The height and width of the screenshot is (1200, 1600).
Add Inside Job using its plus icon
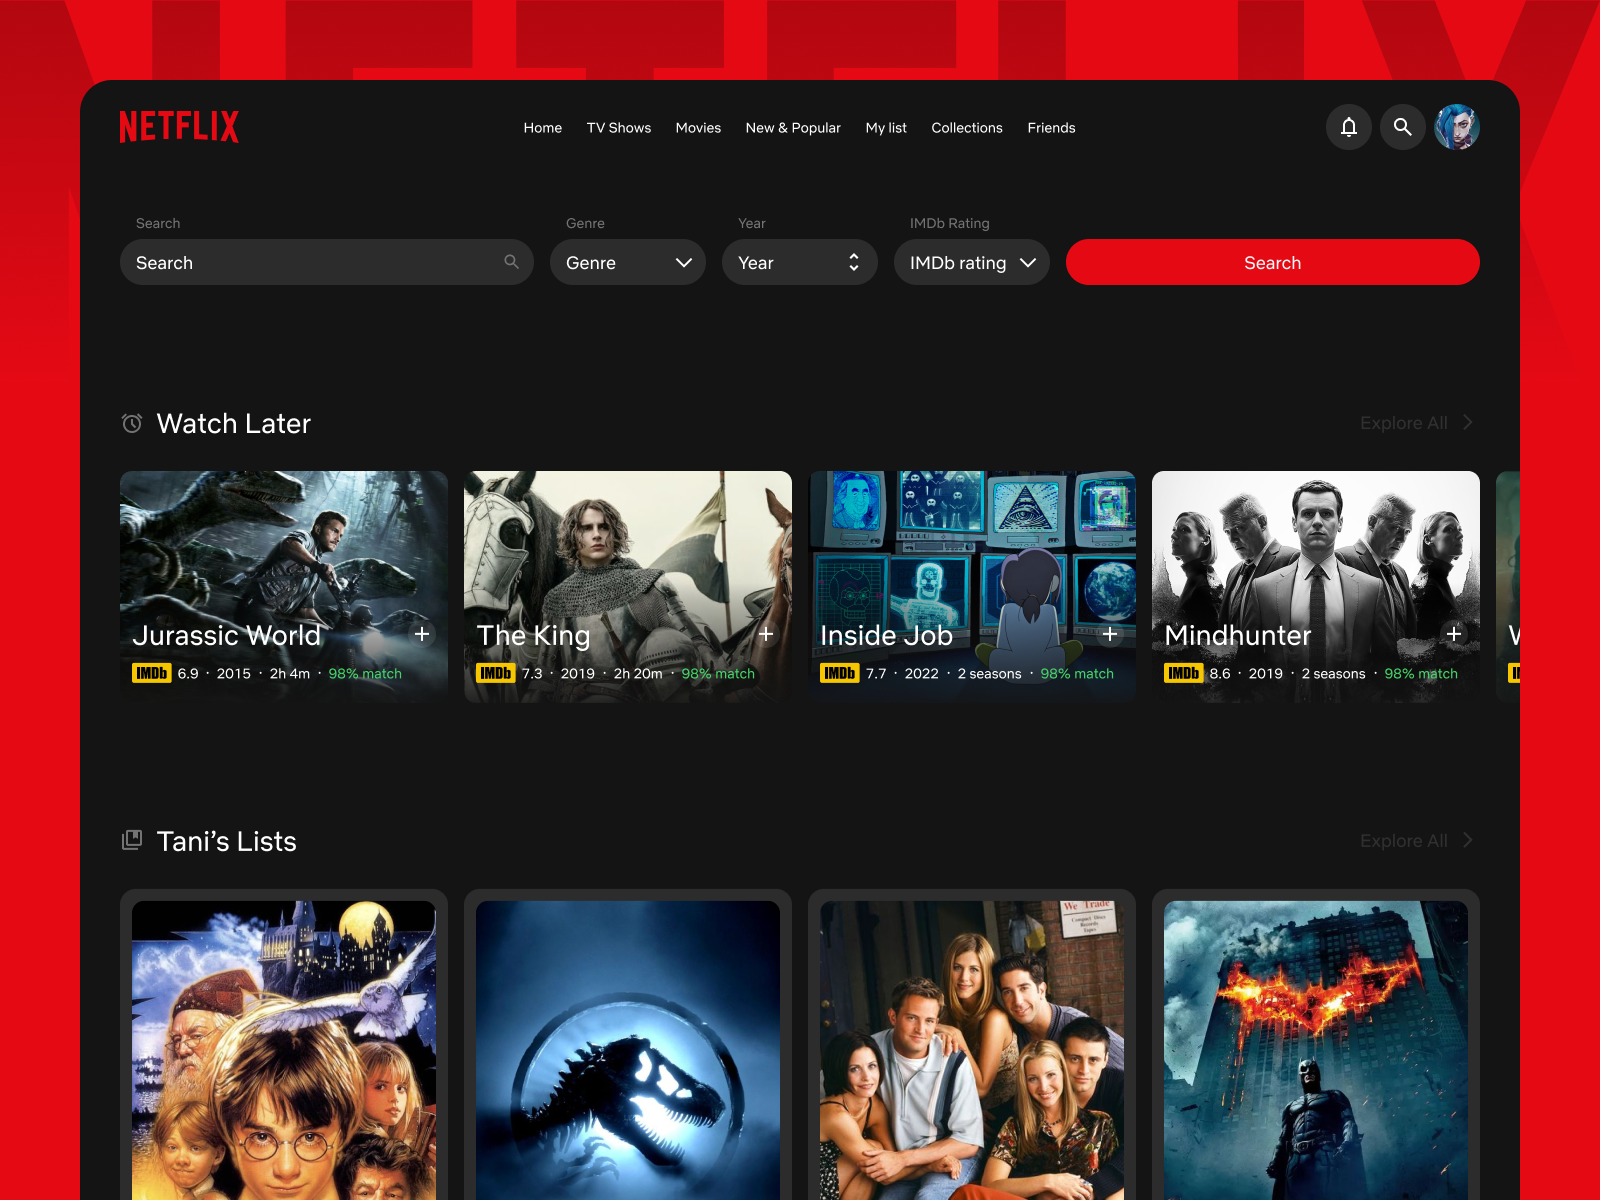click(1110, 635)
